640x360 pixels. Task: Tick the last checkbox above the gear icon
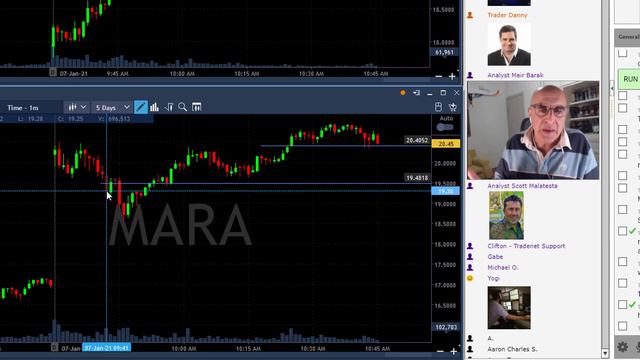(622, 326)
